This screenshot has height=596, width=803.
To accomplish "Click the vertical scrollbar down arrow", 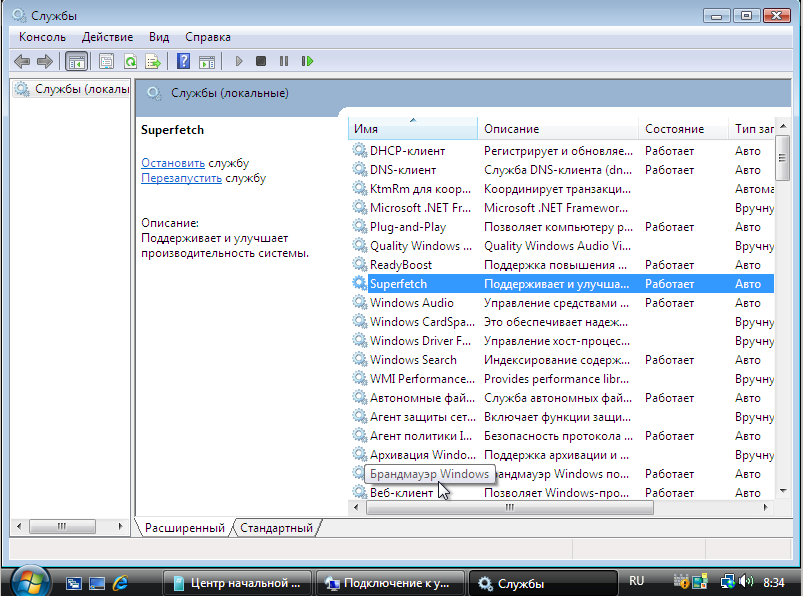I will [782, 492].
